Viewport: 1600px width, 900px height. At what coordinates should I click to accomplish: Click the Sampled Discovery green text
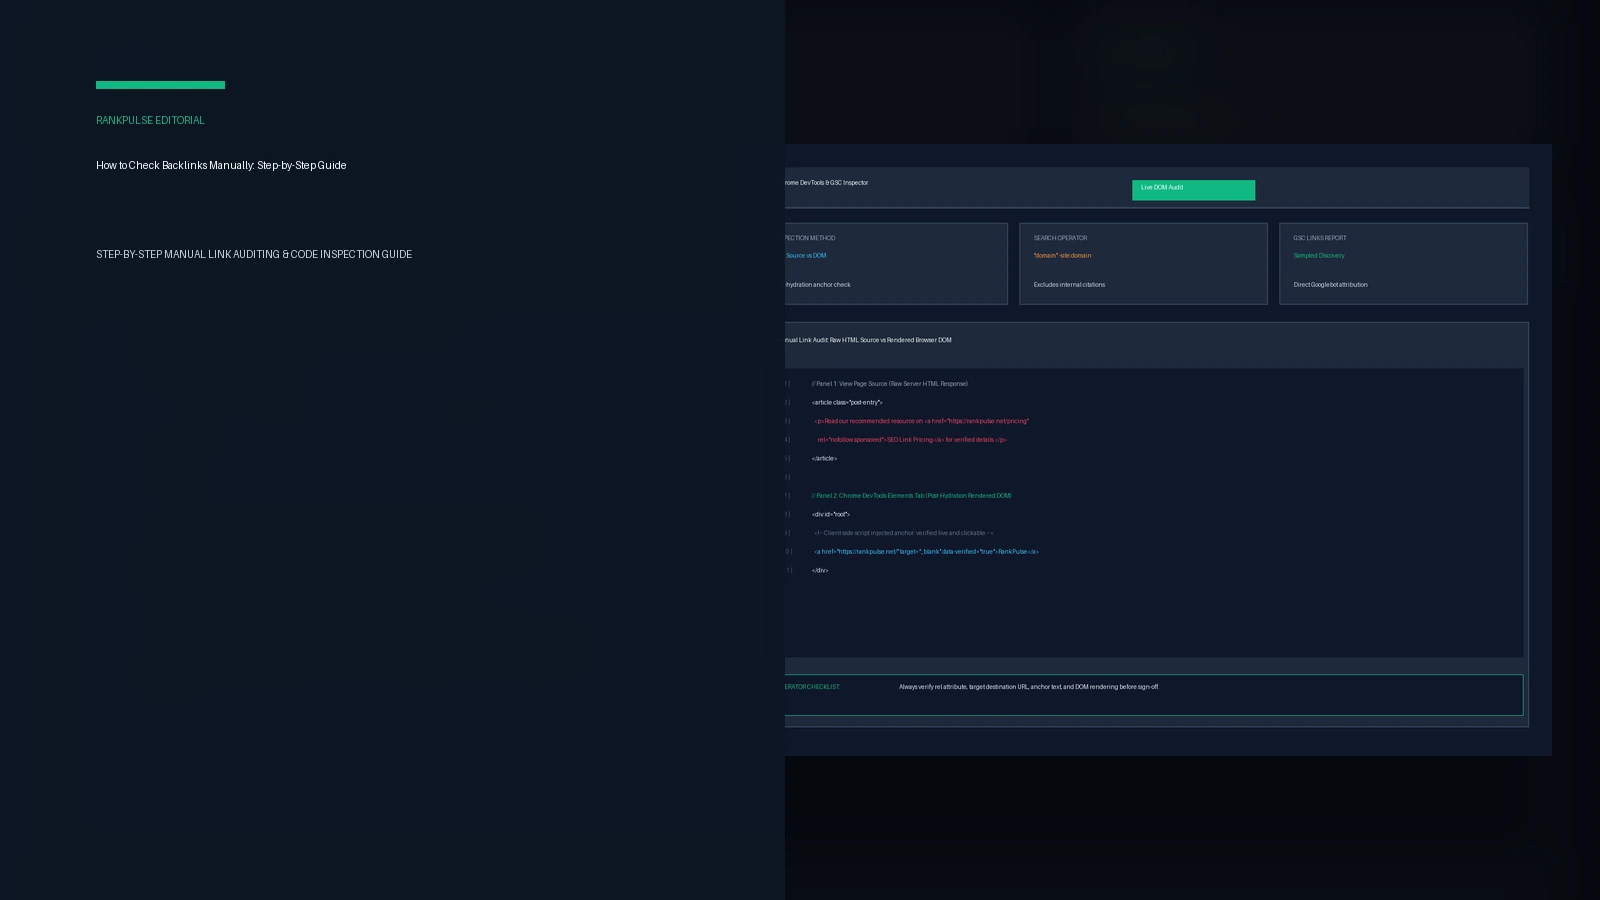(1319, 256)
